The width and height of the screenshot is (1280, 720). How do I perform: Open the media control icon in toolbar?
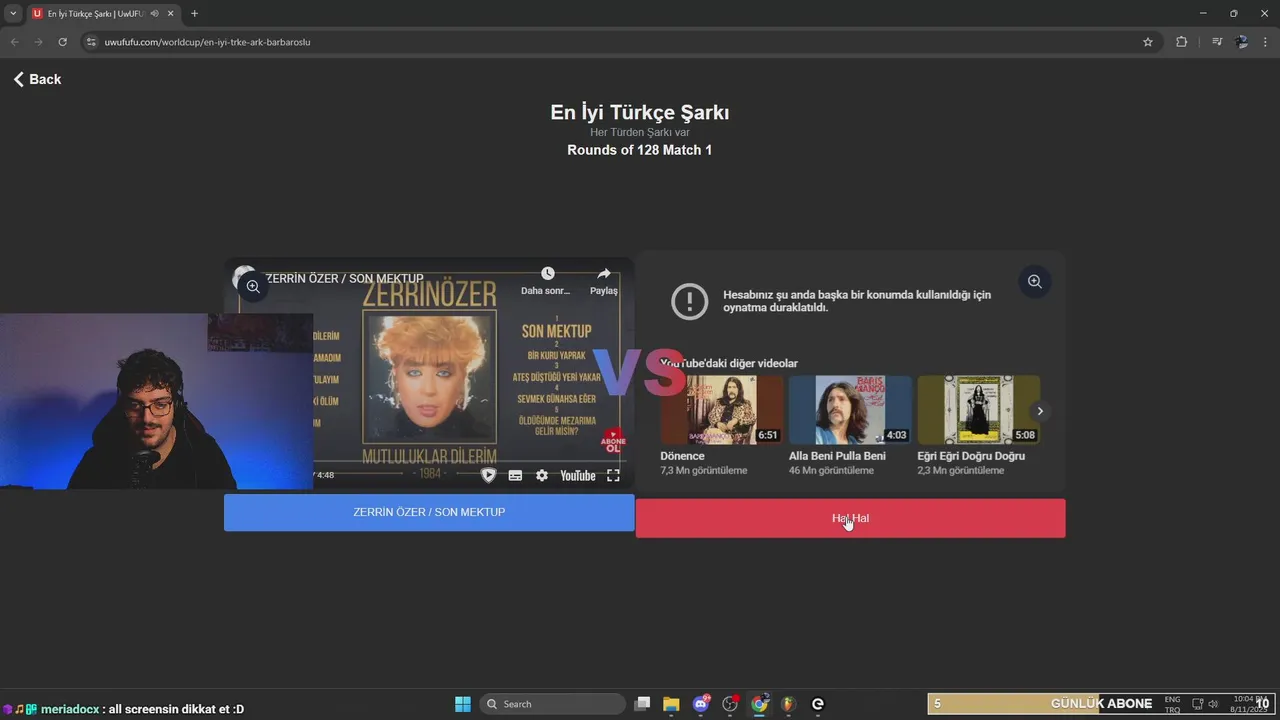(x=1217, y=42)
